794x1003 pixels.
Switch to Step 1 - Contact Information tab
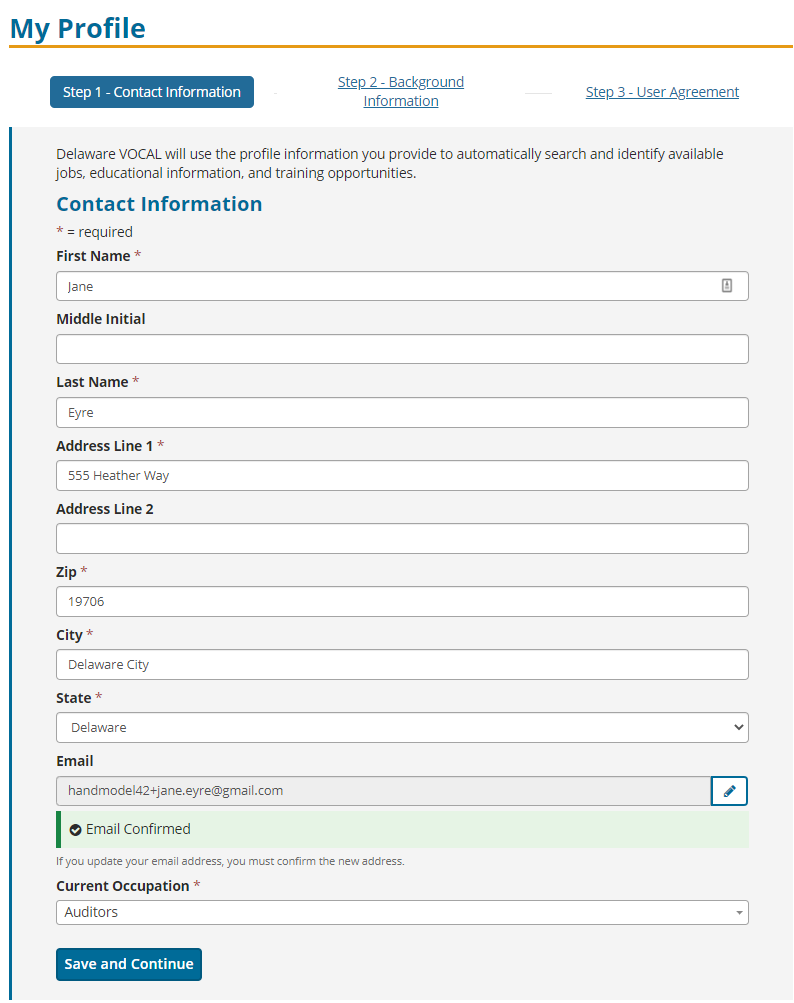click(152, 92)
